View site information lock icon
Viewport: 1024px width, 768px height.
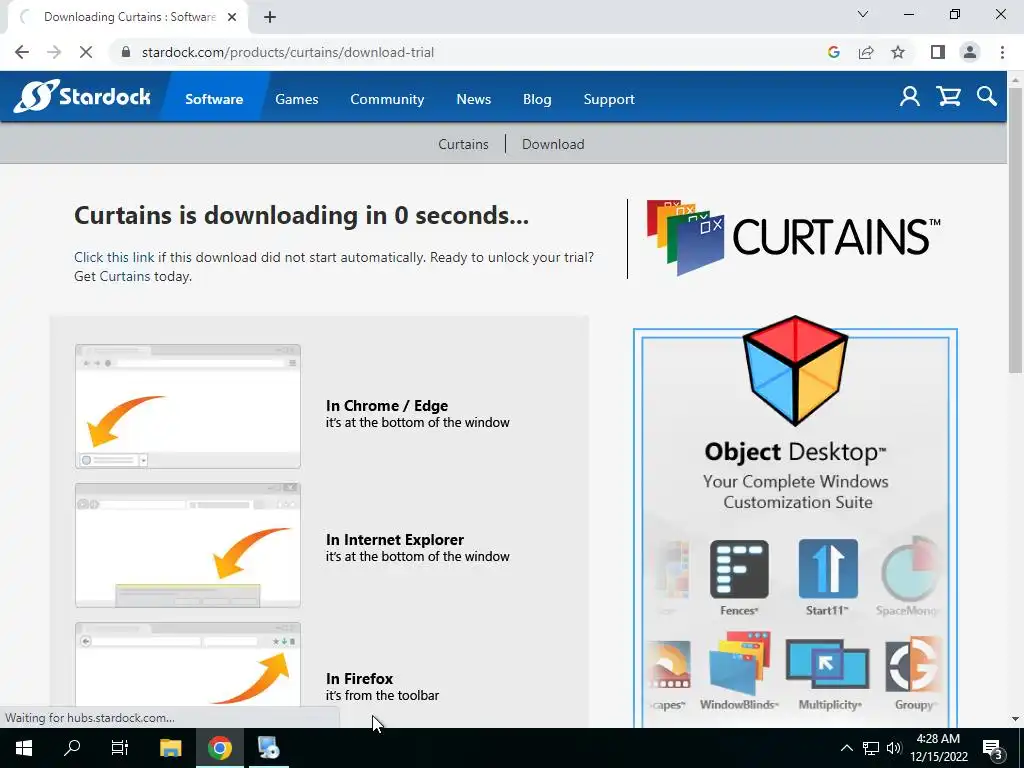tap(126, 52)
